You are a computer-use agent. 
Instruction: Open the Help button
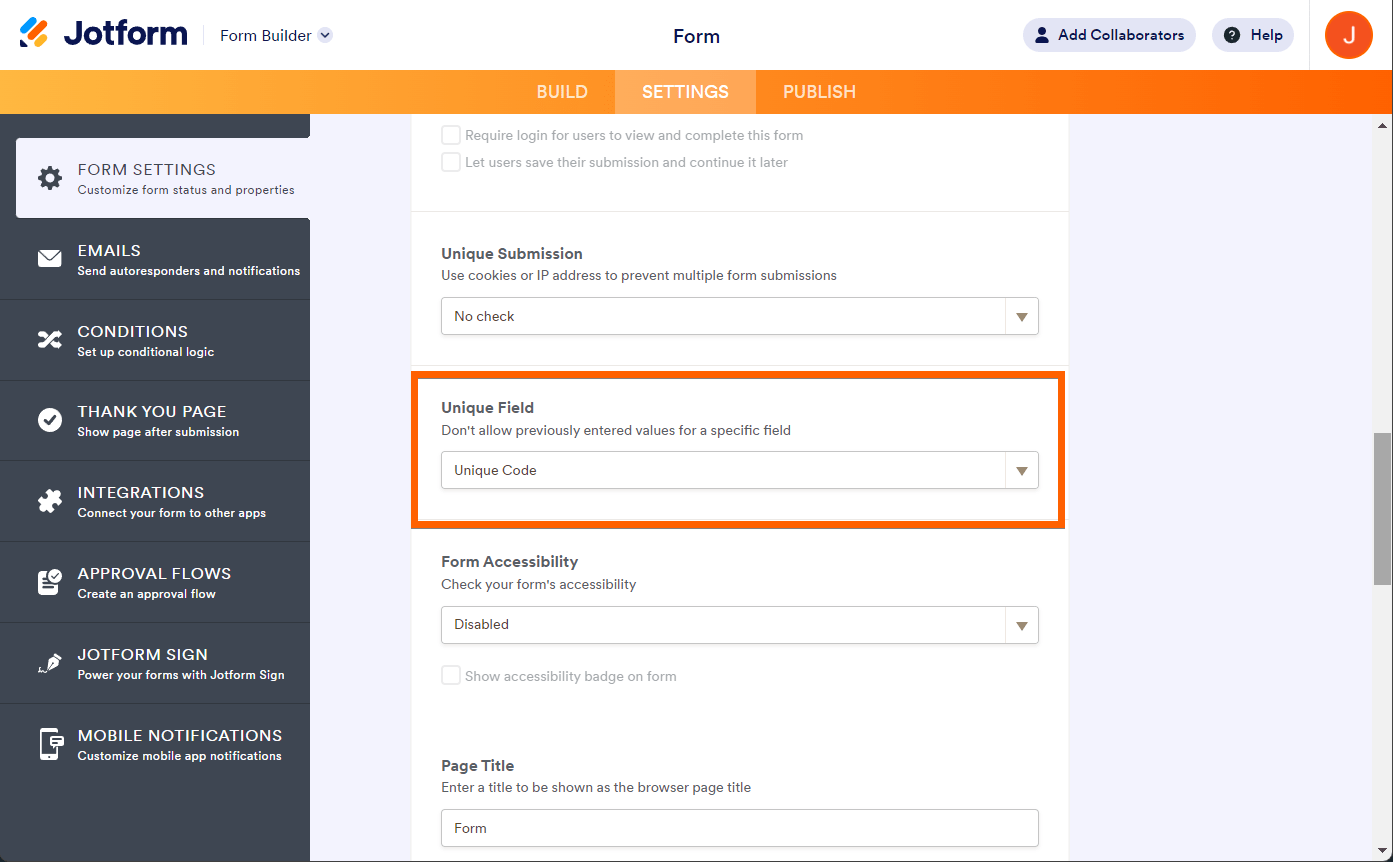point(1253,35)
